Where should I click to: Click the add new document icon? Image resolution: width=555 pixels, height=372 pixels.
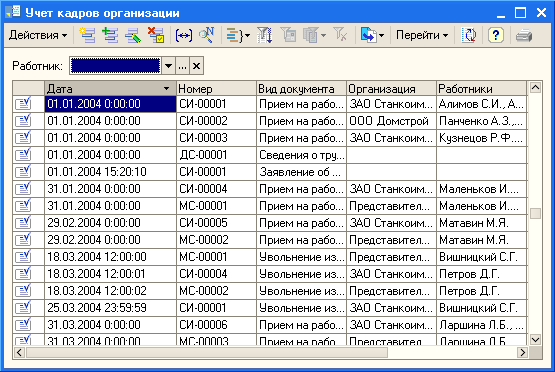[87, 35]
